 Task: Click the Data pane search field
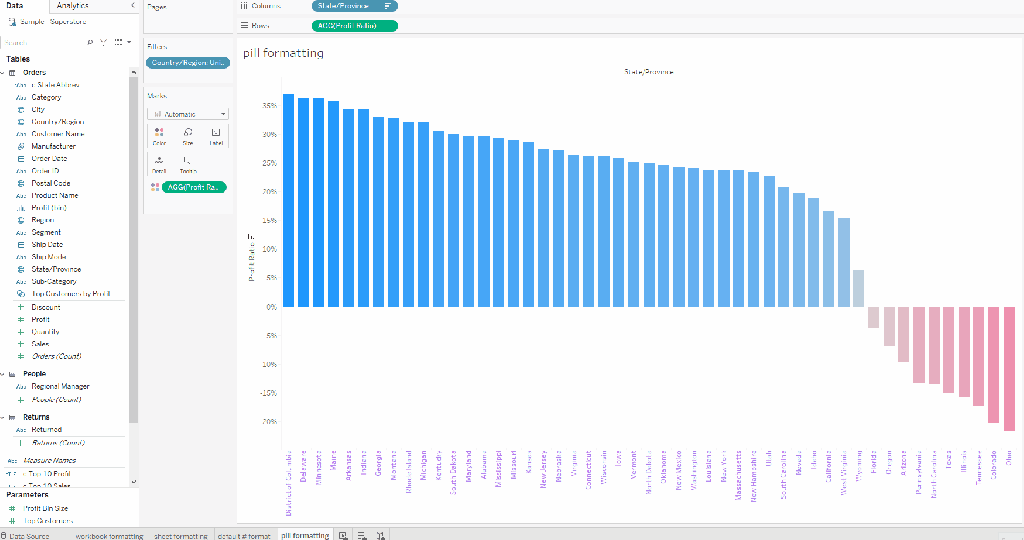click(42, 42)
